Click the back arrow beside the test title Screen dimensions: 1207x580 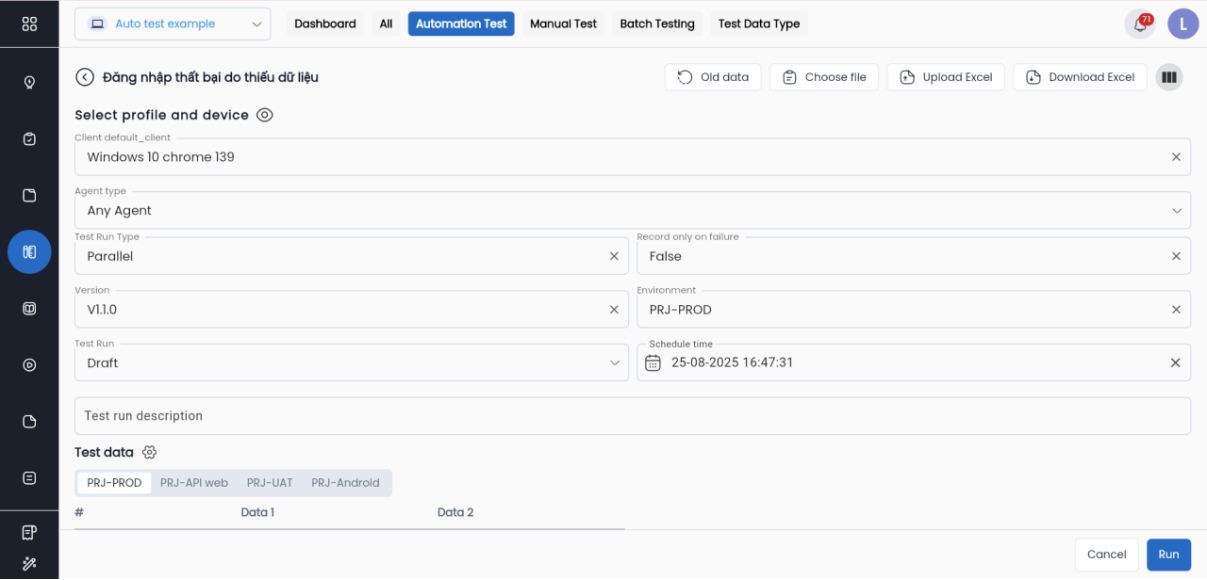click(85, 77)
